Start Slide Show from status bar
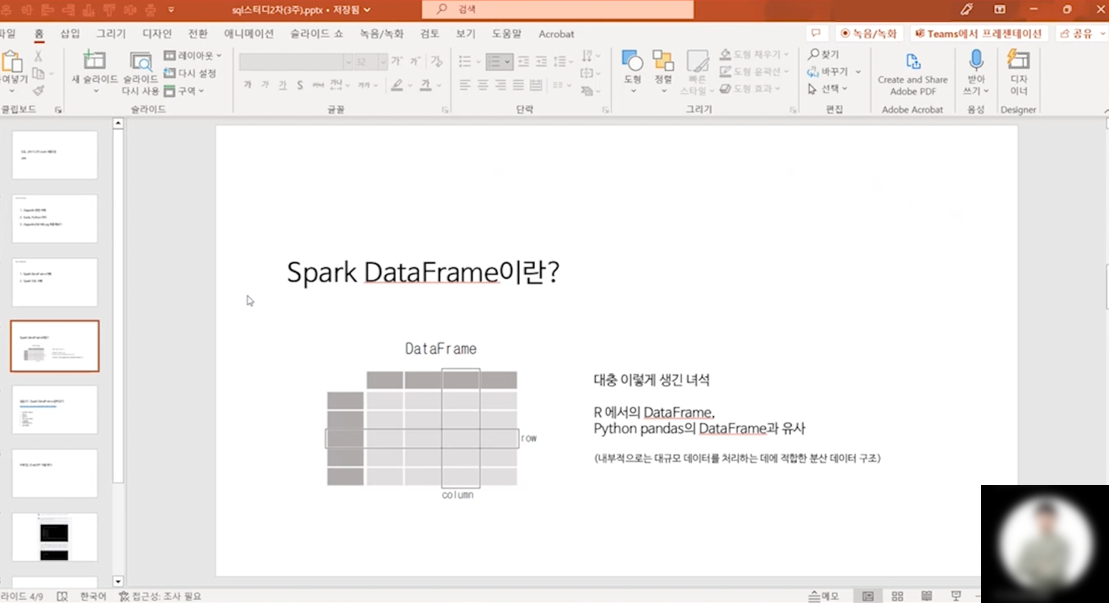The width and height of the screenshot is (1109, 603). (x=956, y=596)
